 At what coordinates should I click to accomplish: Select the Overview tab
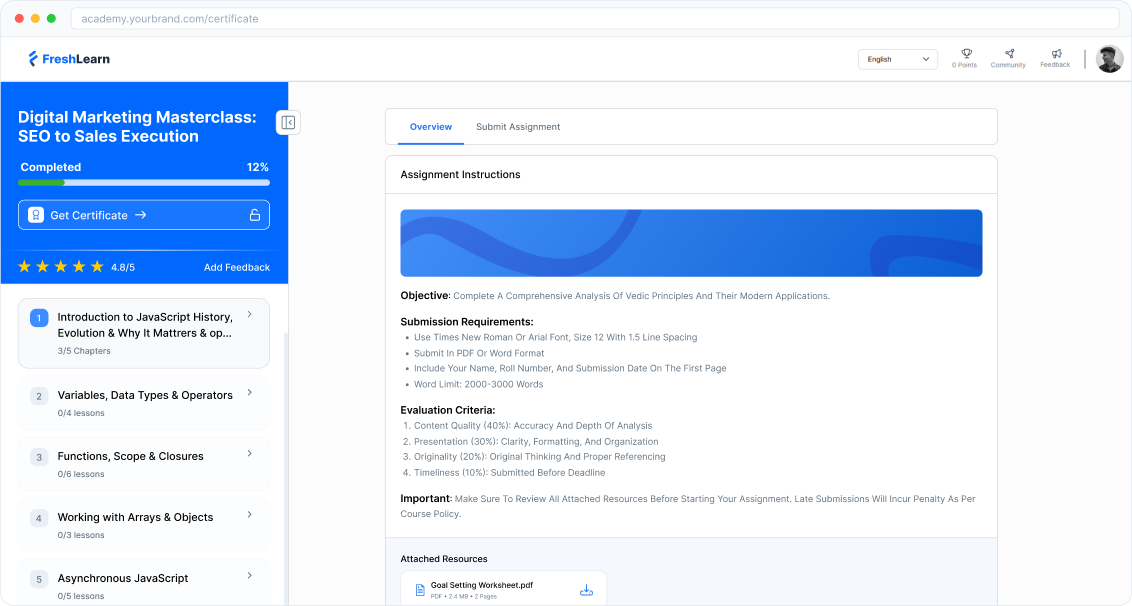(x=431, y=127)
